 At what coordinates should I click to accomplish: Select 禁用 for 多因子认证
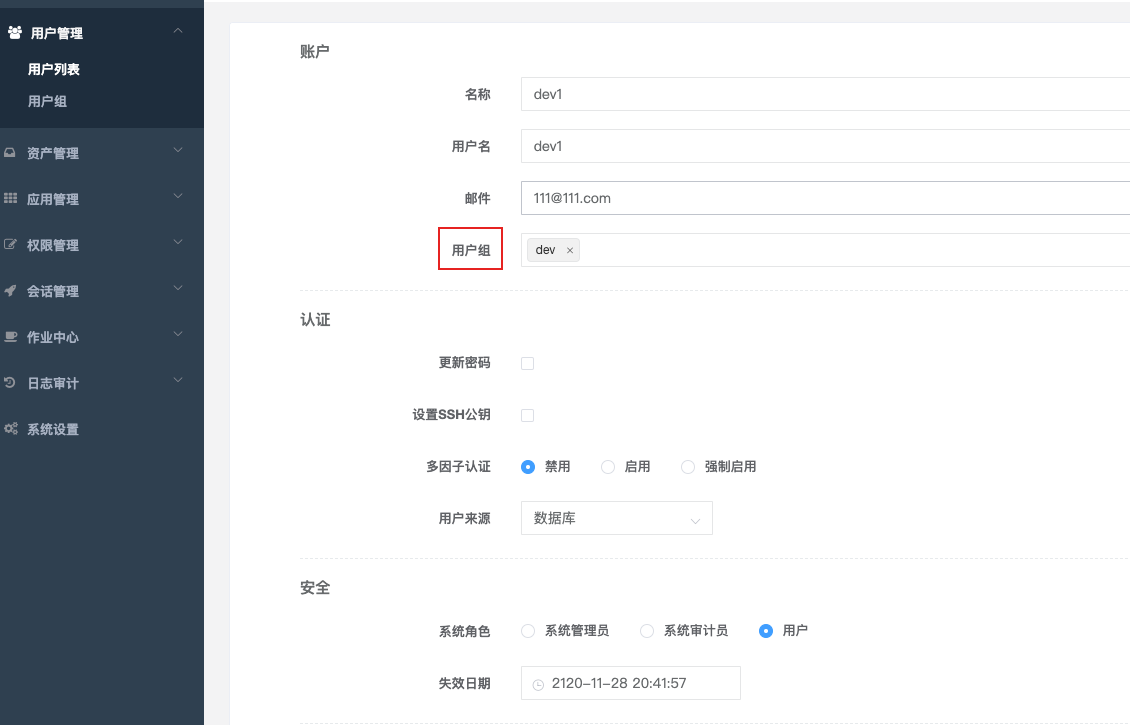point(528,467)
